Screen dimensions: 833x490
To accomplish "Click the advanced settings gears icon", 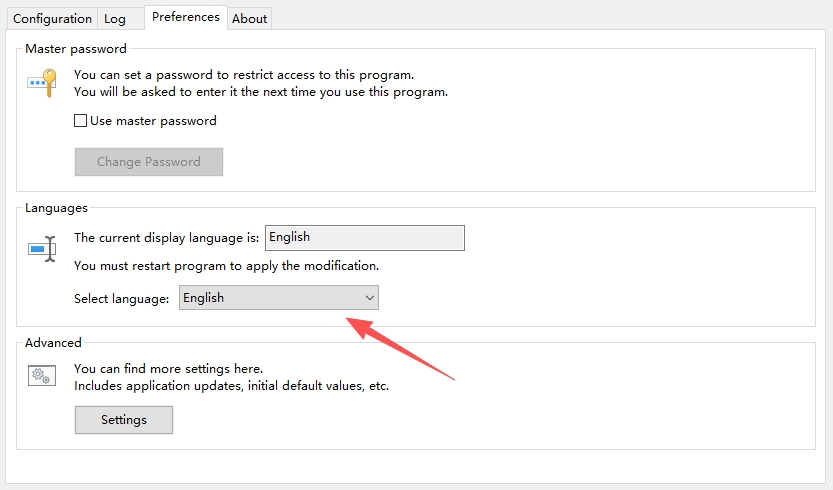I will tap(42, 375).
